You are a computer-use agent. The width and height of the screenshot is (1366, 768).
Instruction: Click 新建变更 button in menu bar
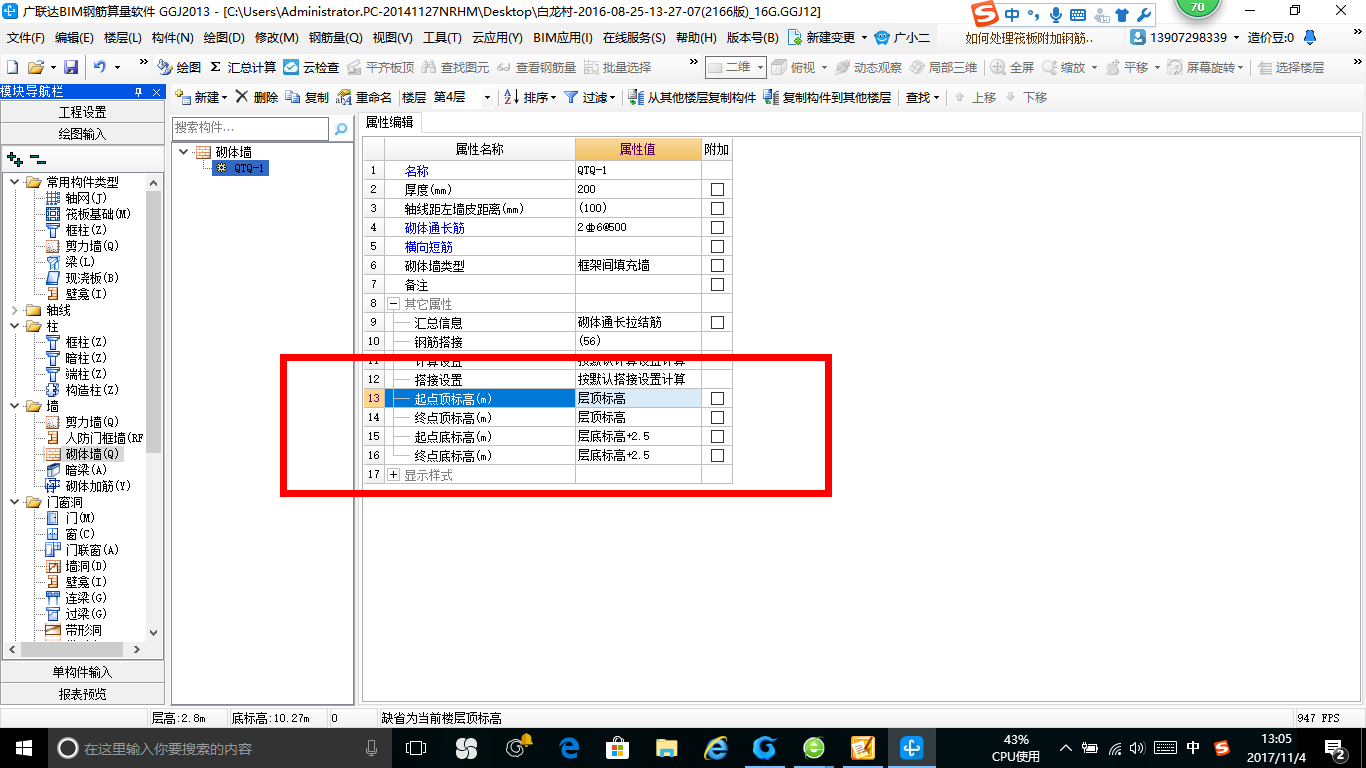pos(827,38)
